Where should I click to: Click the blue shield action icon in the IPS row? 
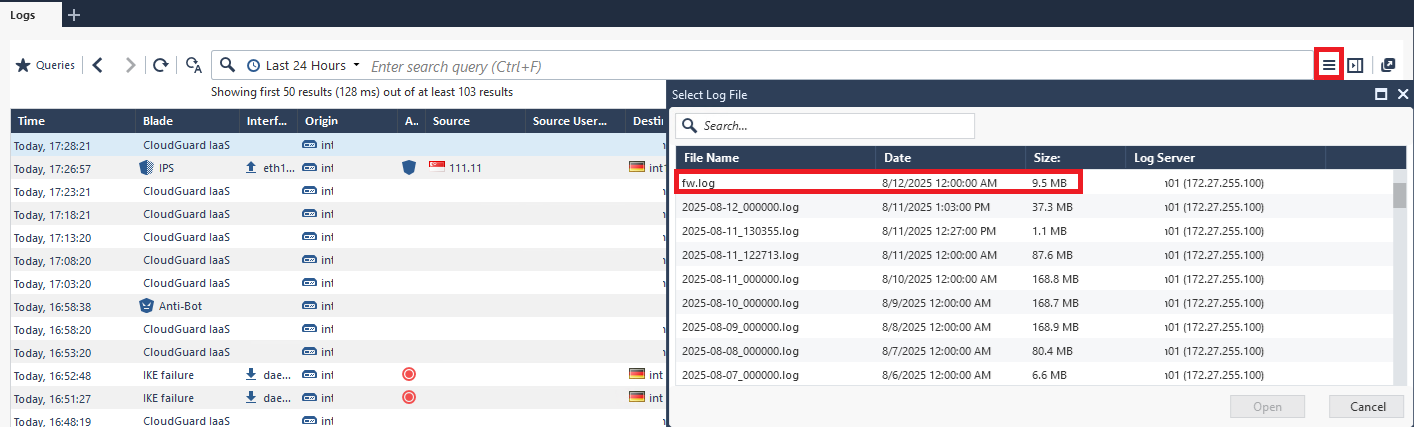point(408,168)
